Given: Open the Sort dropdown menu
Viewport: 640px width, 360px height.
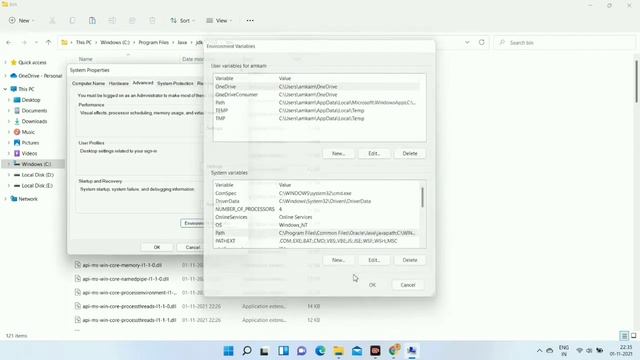Looking at the screenshot, I should [x=183, y=20].
